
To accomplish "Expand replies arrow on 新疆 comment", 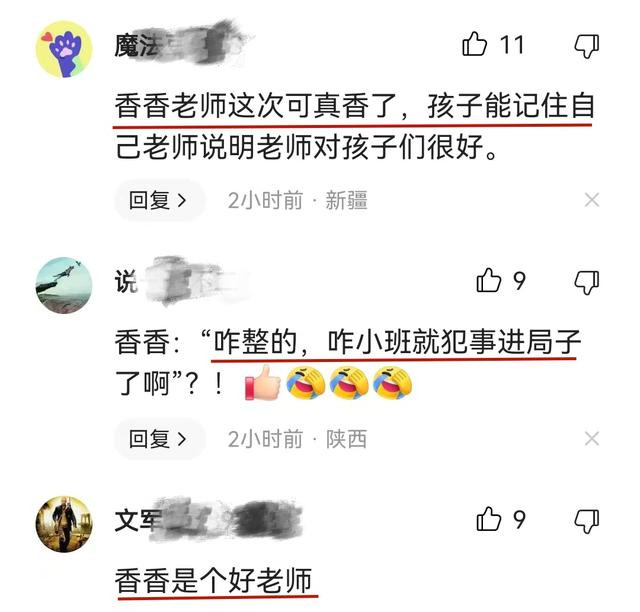I will coord(182,200).
